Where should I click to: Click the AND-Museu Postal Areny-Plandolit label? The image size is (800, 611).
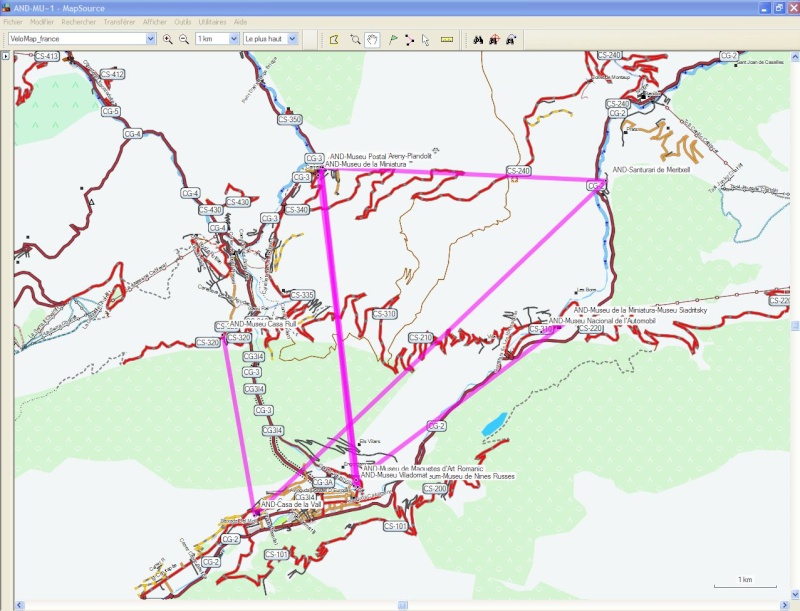[x=381, y=156]
